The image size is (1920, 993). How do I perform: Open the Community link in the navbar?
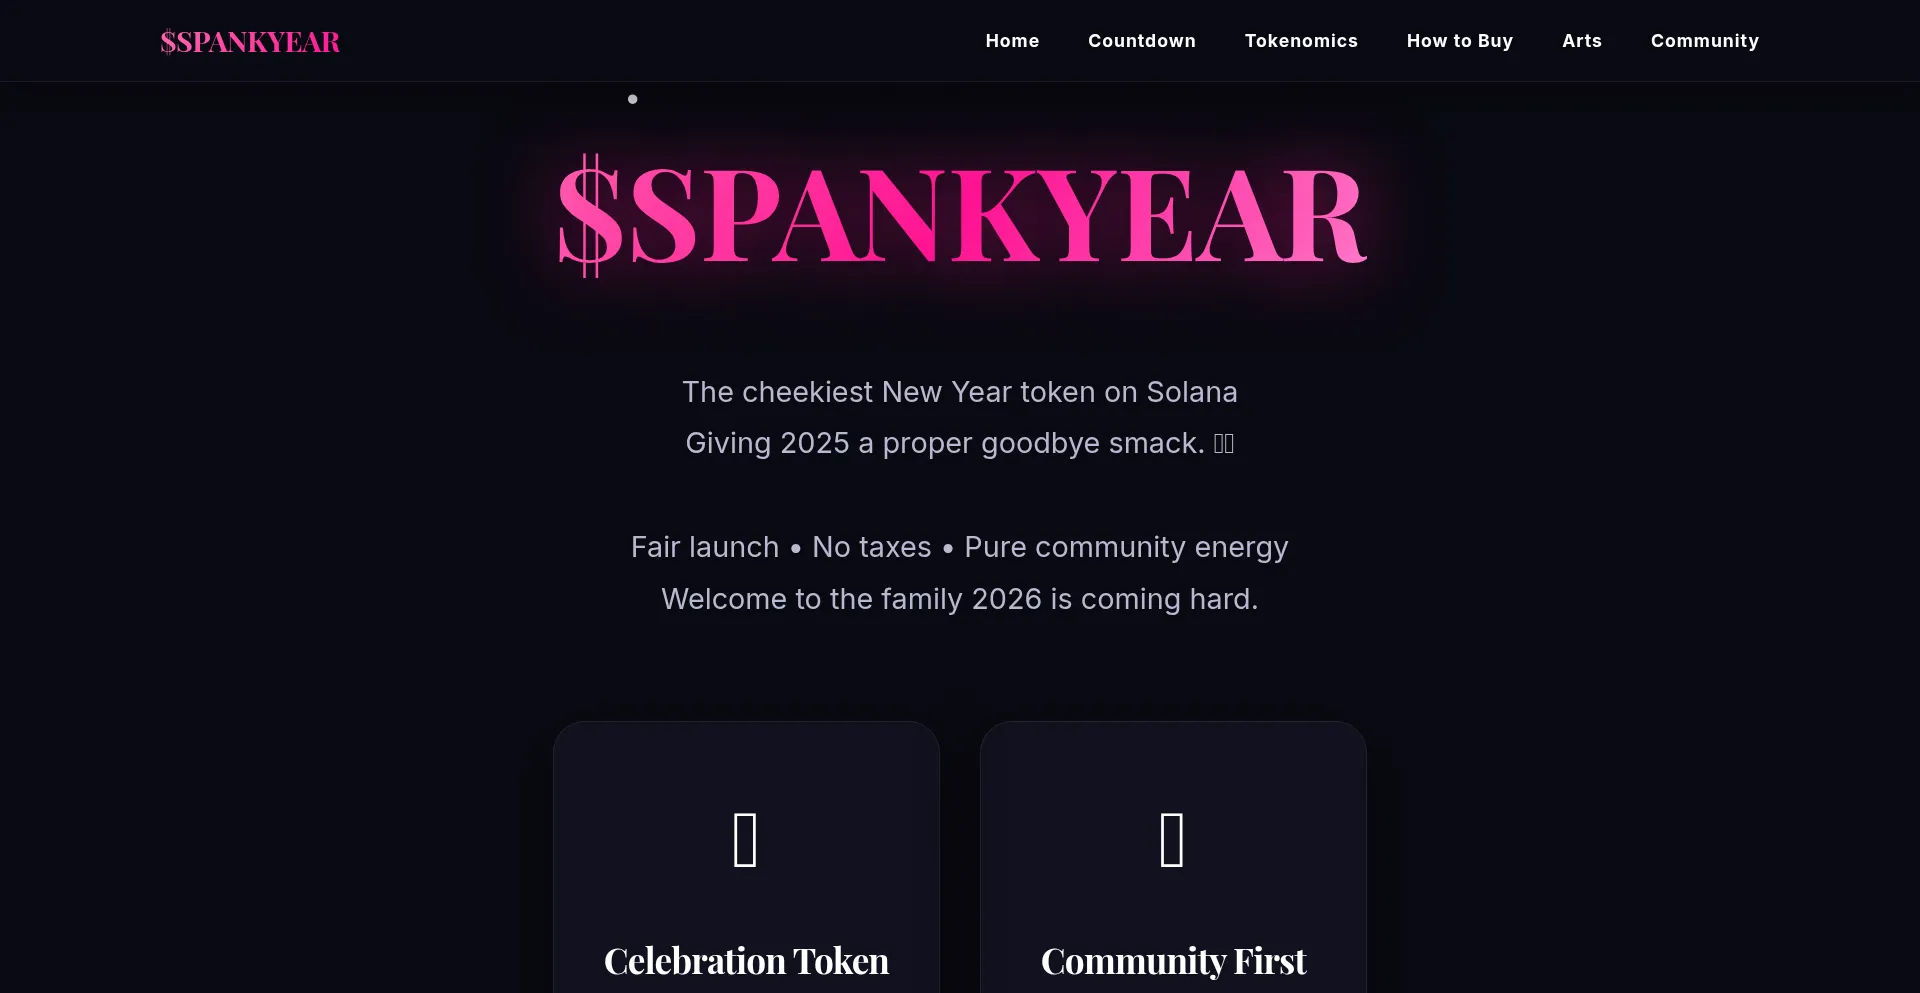click(x=1705, y=41)
